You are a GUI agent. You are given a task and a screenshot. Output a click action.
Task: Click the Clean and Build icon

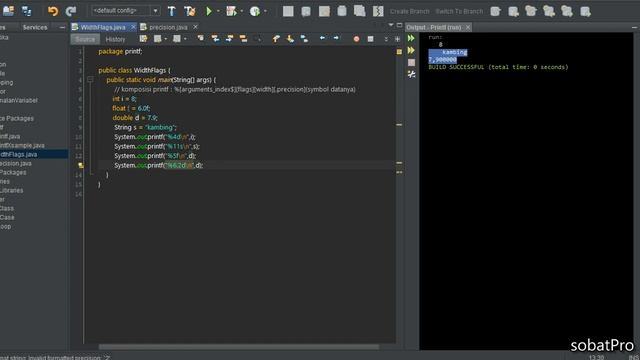[190, 11]
